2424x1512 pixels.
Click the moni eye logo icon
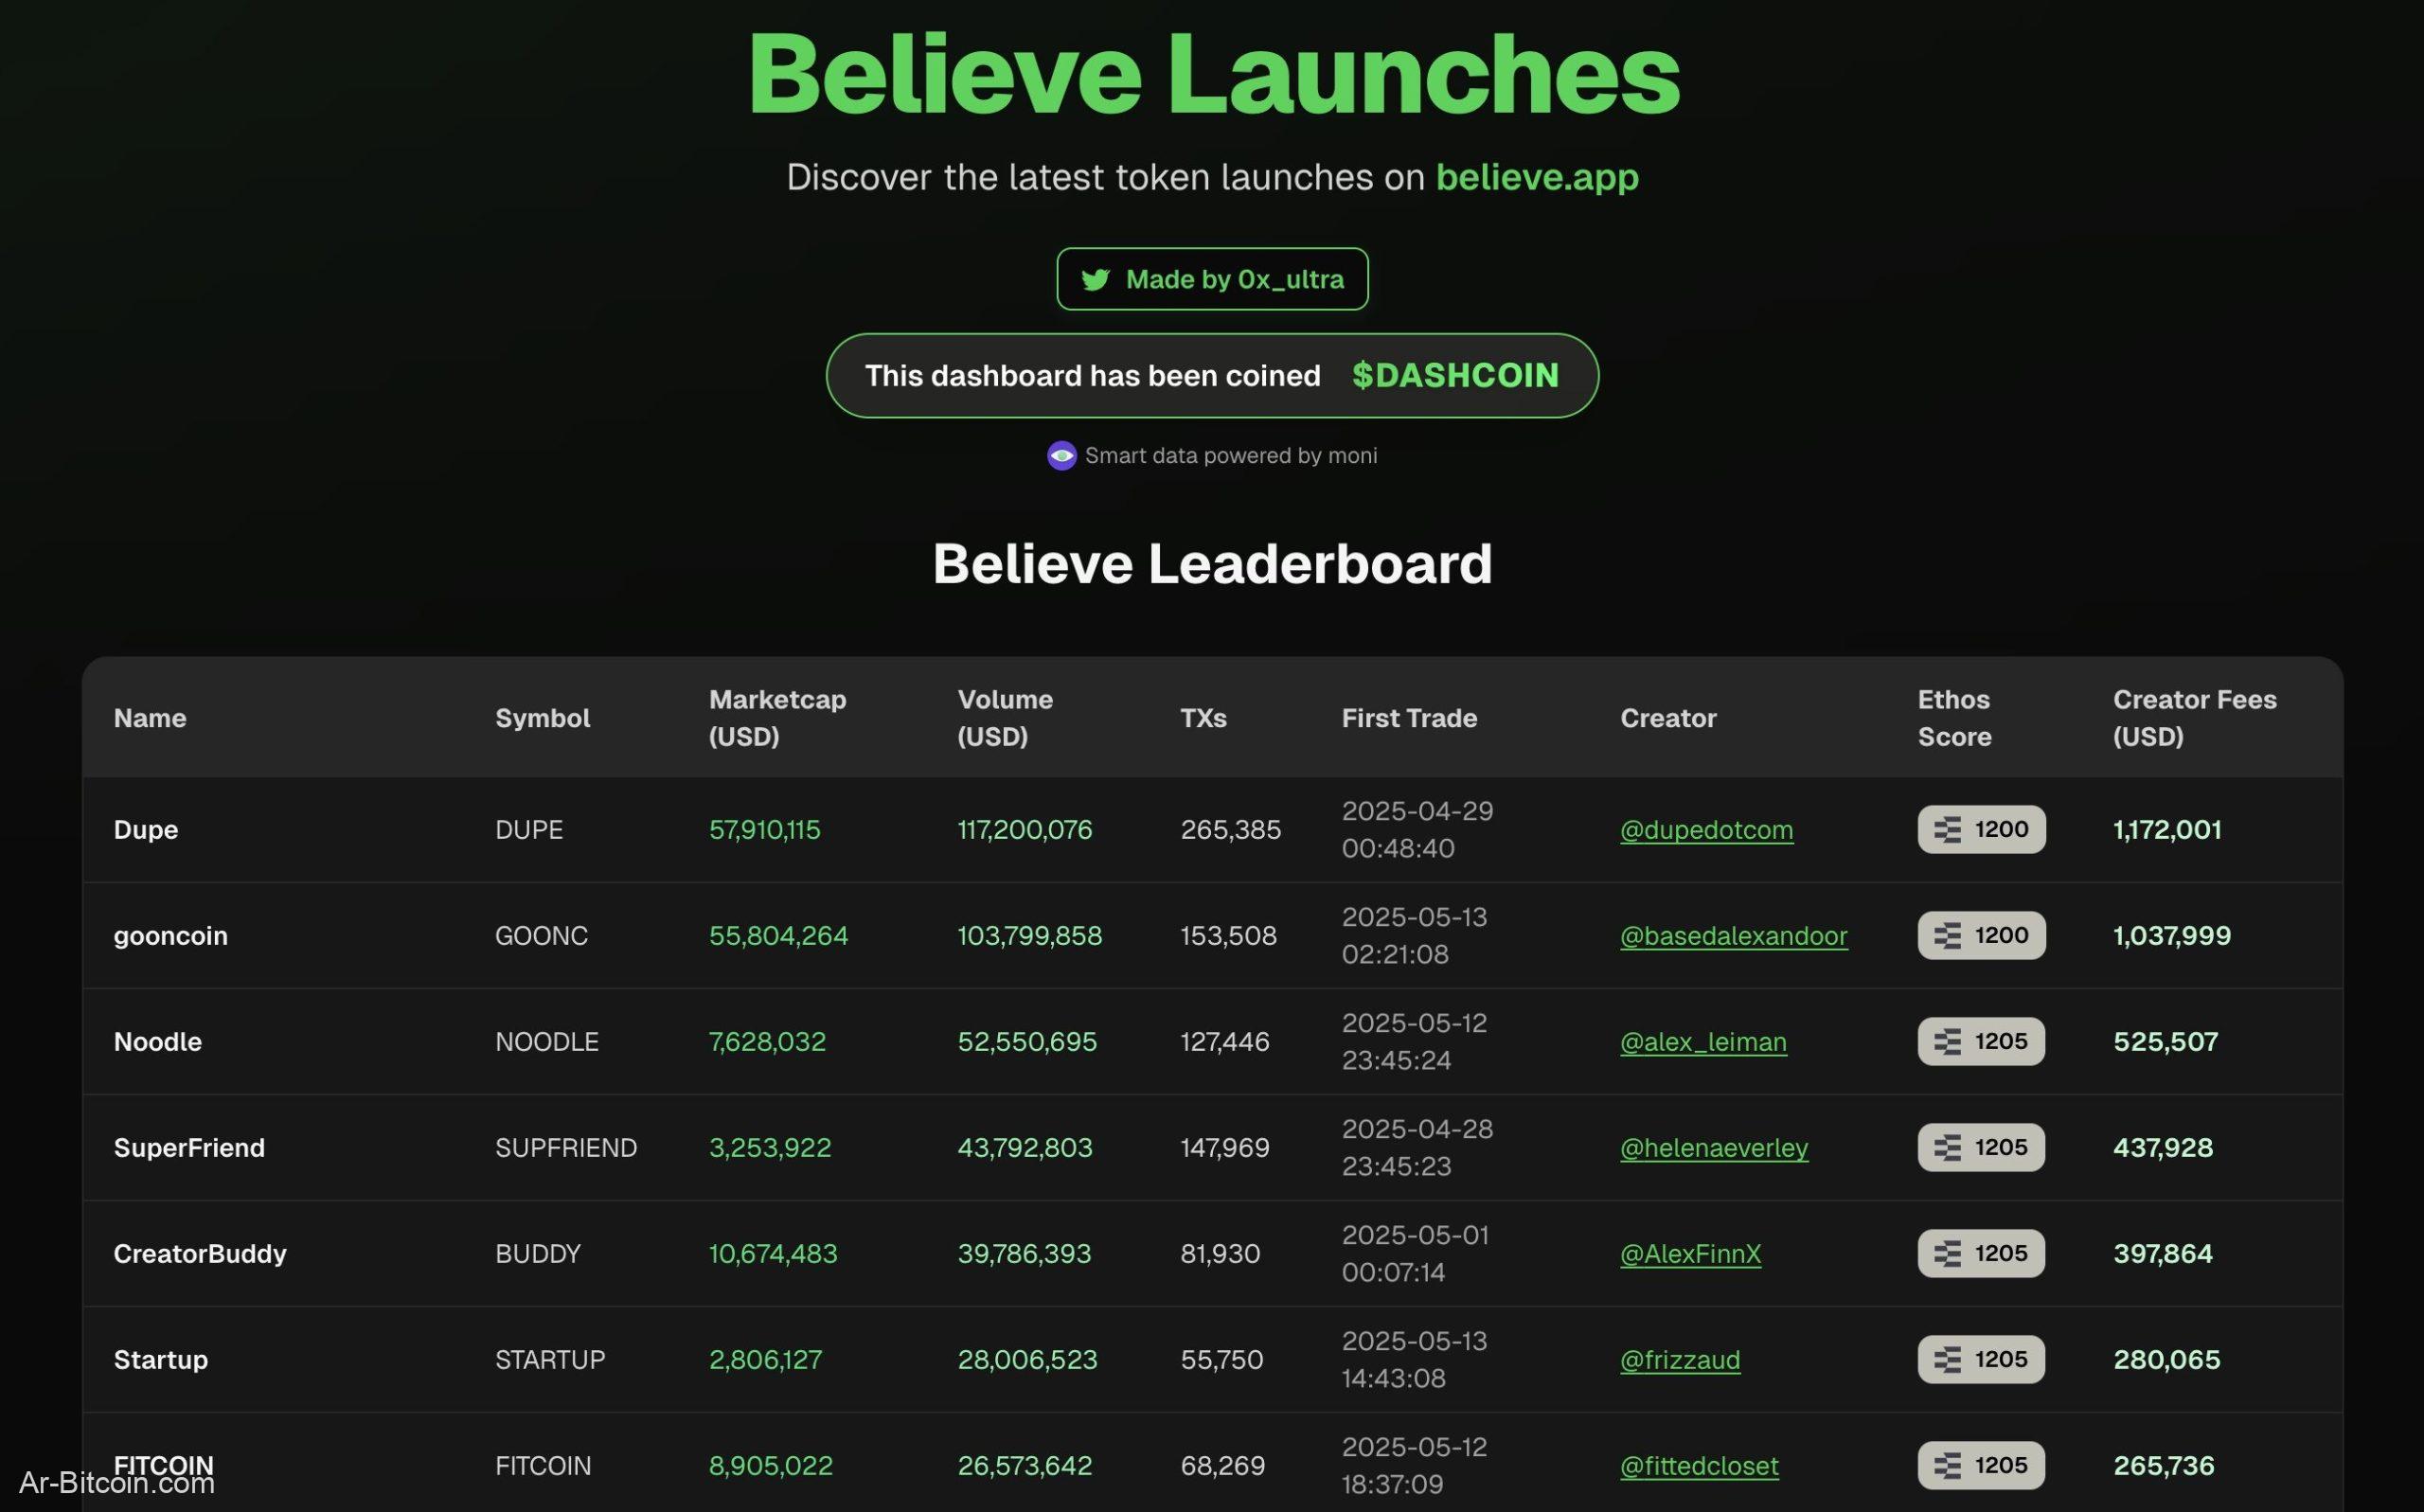pos(1061,456)
